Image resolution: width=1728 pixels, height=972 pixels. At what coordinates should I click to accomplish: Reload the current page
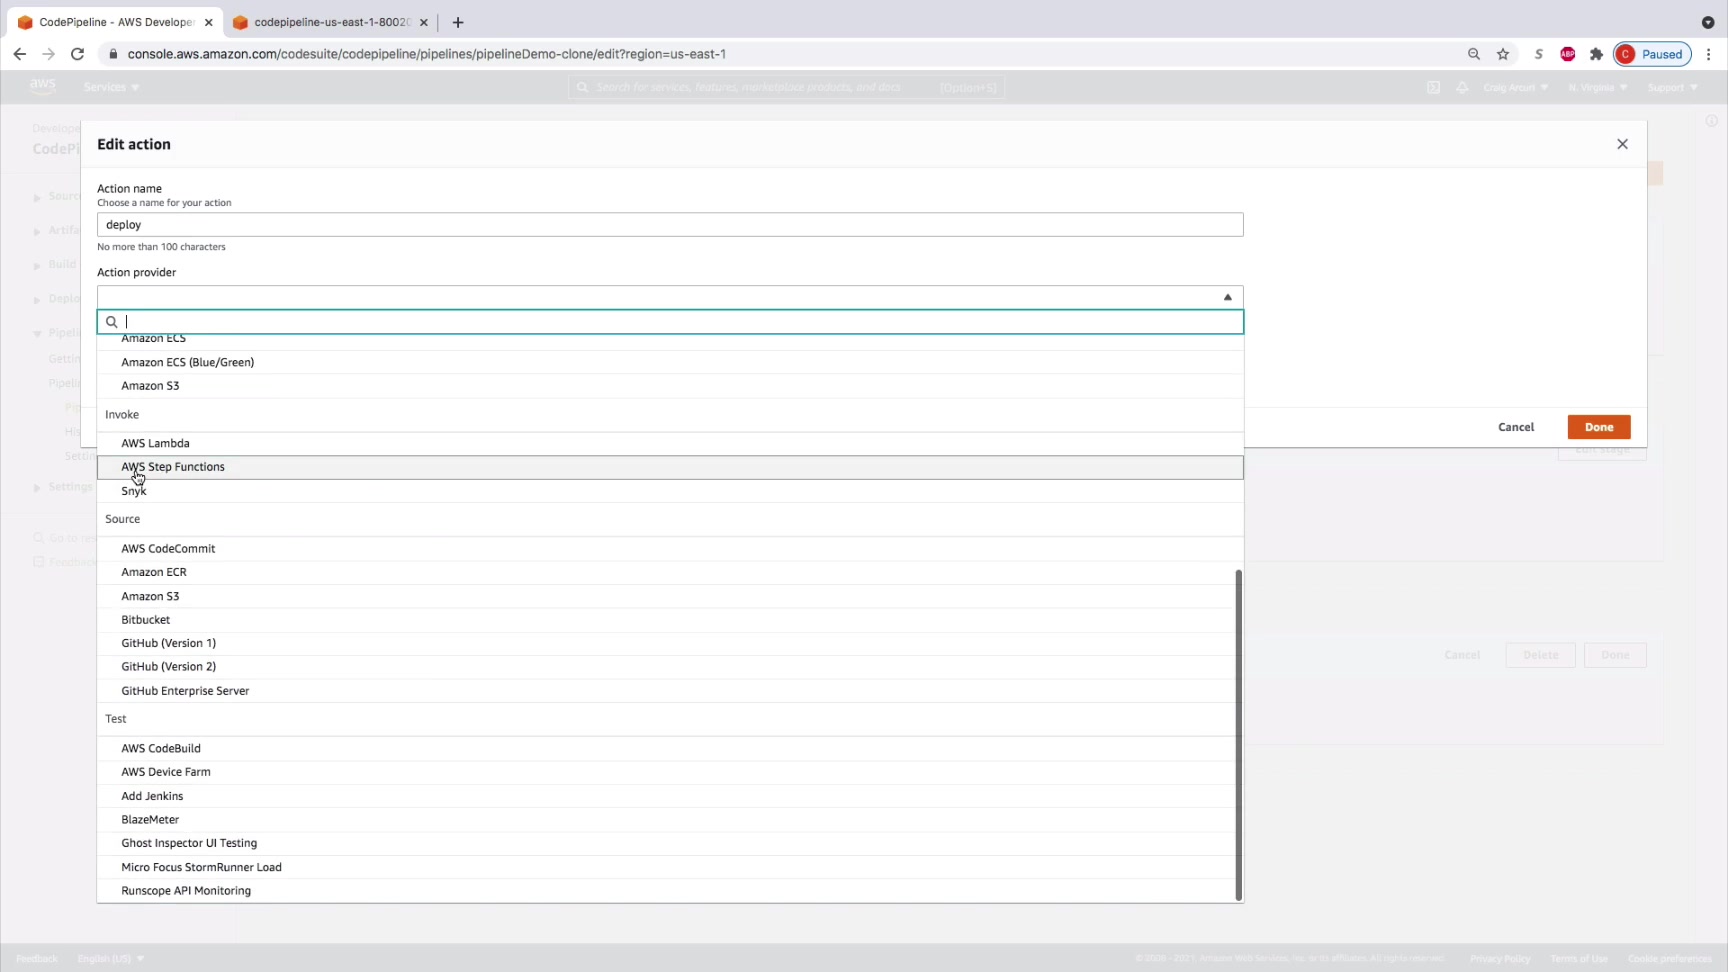[x=77, y=54]
